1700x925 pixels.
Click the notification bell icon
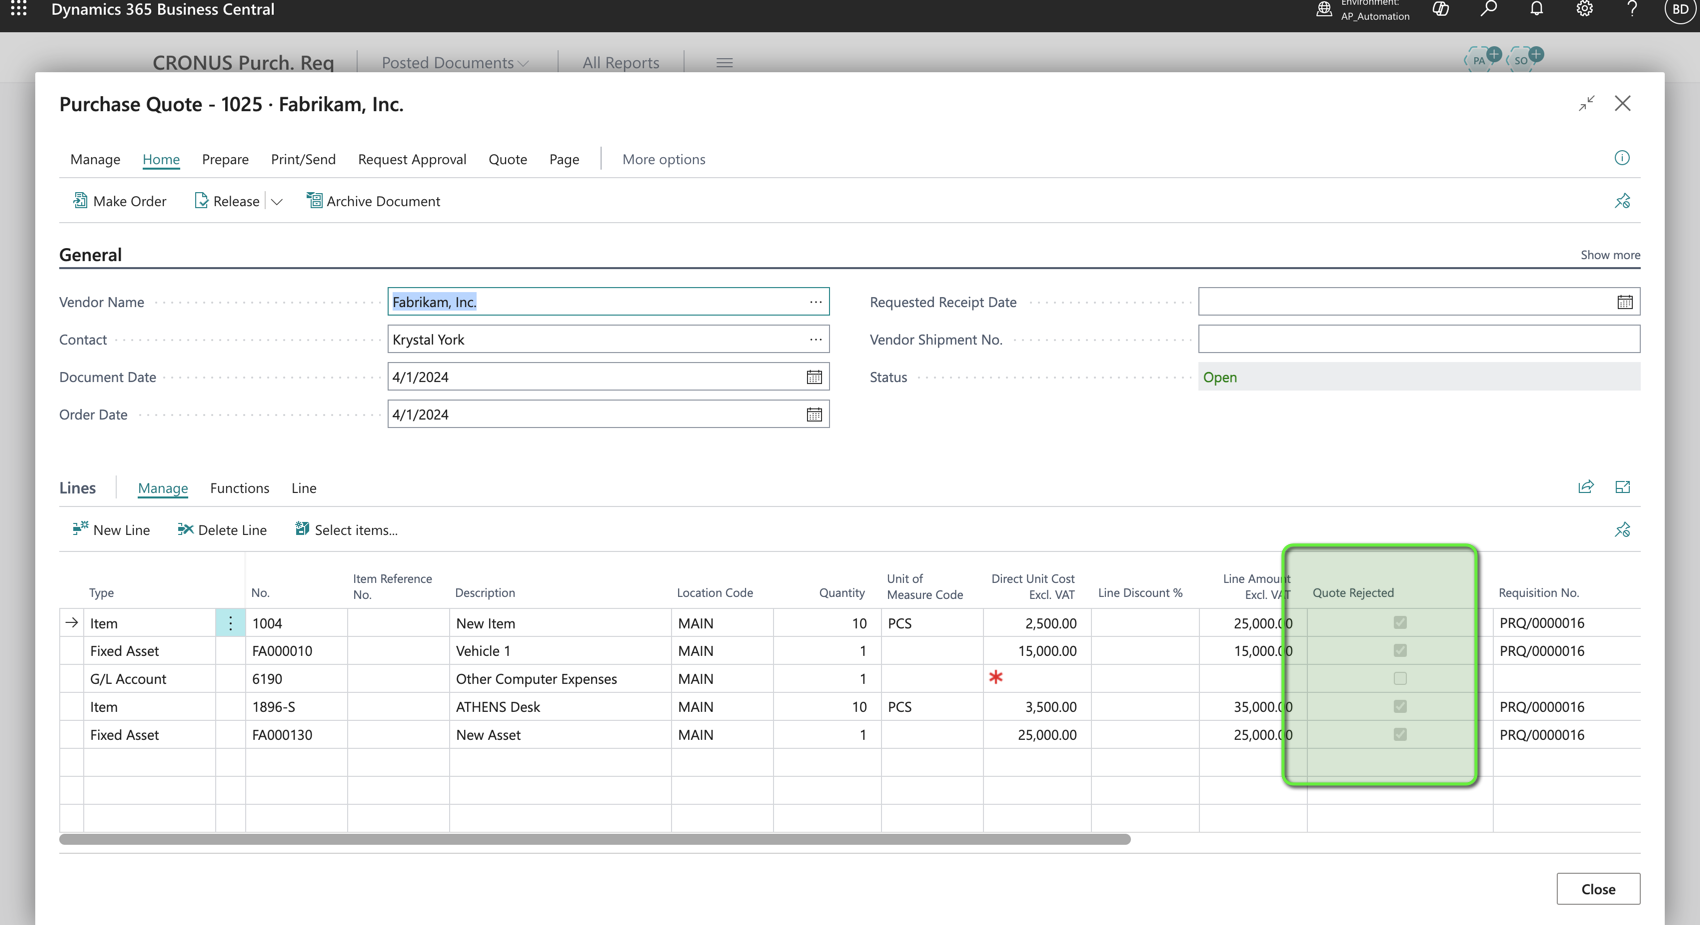(1536, 10)
